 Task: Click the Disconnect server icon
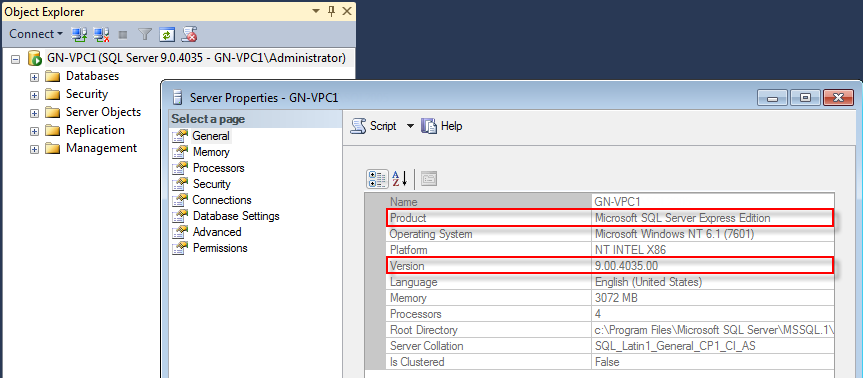coord(101,35)
